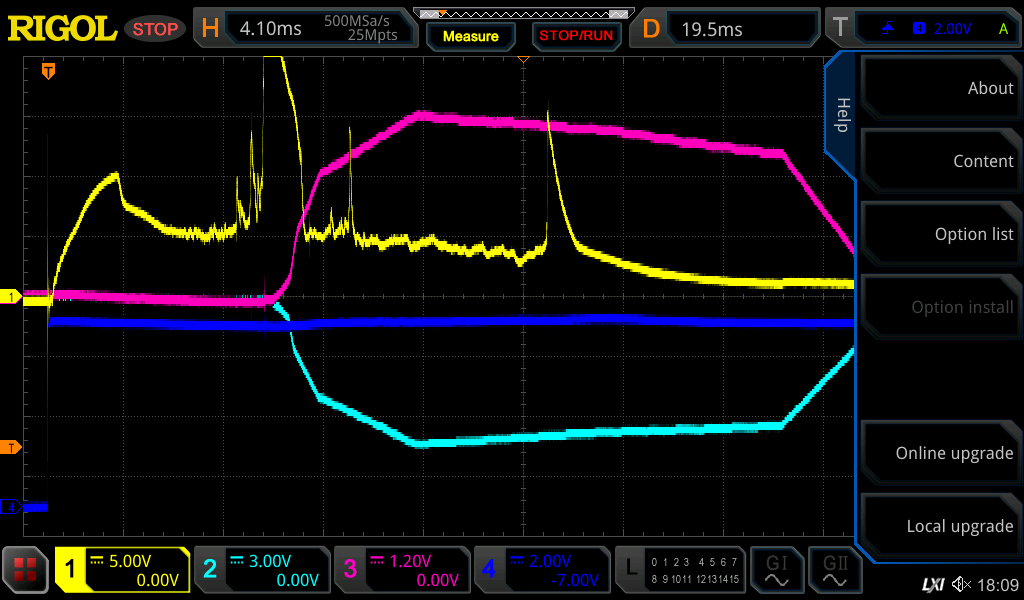Toggle channel 4 blue 2.00V label
Viewport: 1024px width, 600px height.
point(540,570)
